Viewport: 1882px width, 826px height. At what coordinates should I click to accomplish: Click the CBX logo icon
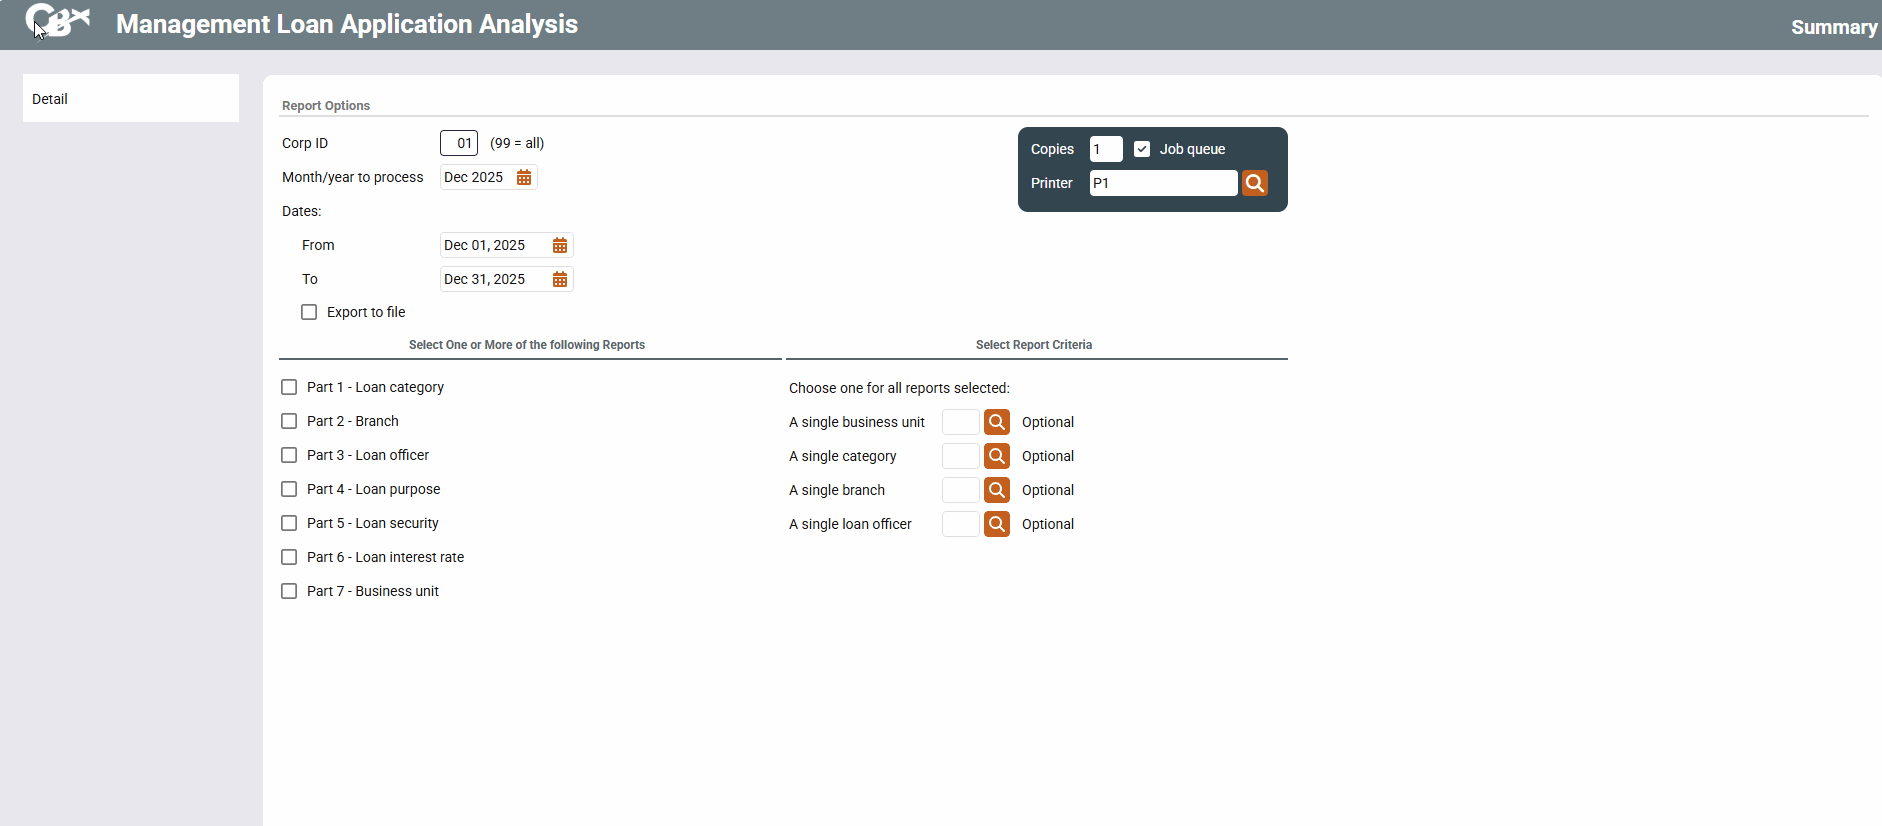tap(57, 21)
